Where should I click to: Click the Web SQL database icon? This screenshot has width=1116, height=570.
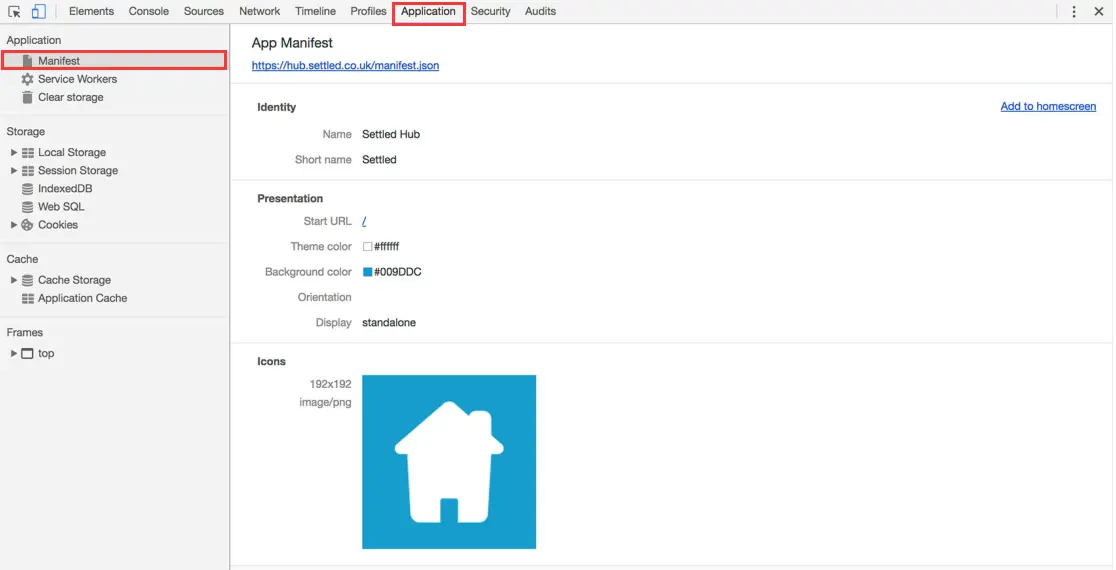pos(27,207)
